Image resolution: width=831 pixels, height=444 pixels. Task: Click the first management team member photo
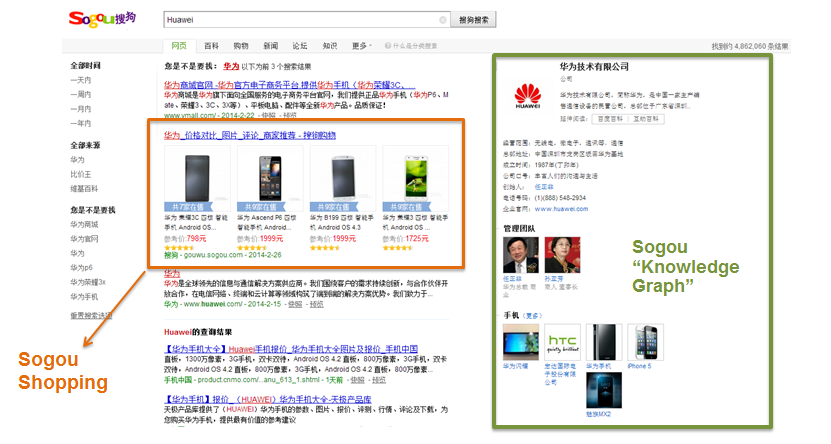521,255
